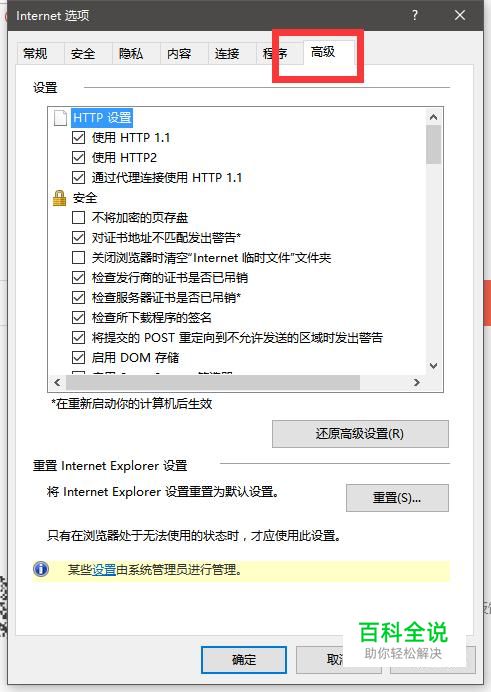This screenshot has width=491, height=692.
Task: Click the settings list scroll down arrow
Action: tap(433, 366)
